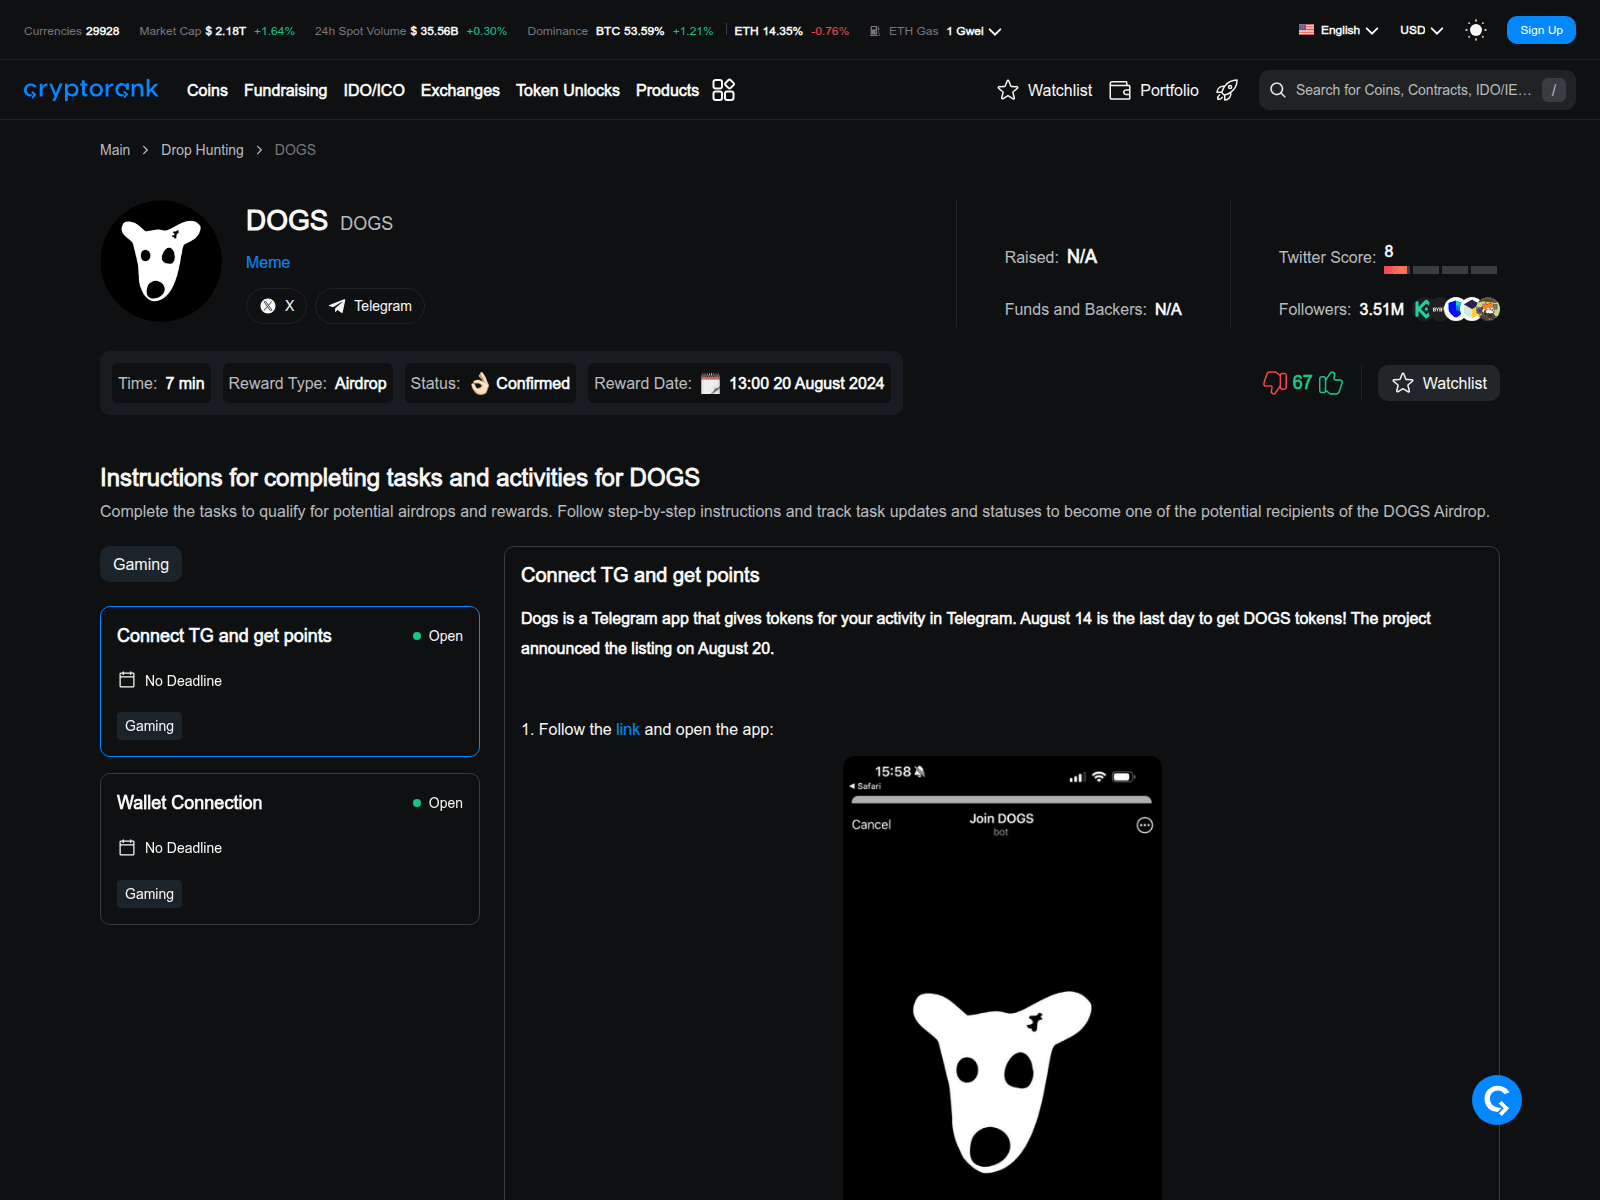Click the thumbs up vote icon

(x=1331, y=383)
